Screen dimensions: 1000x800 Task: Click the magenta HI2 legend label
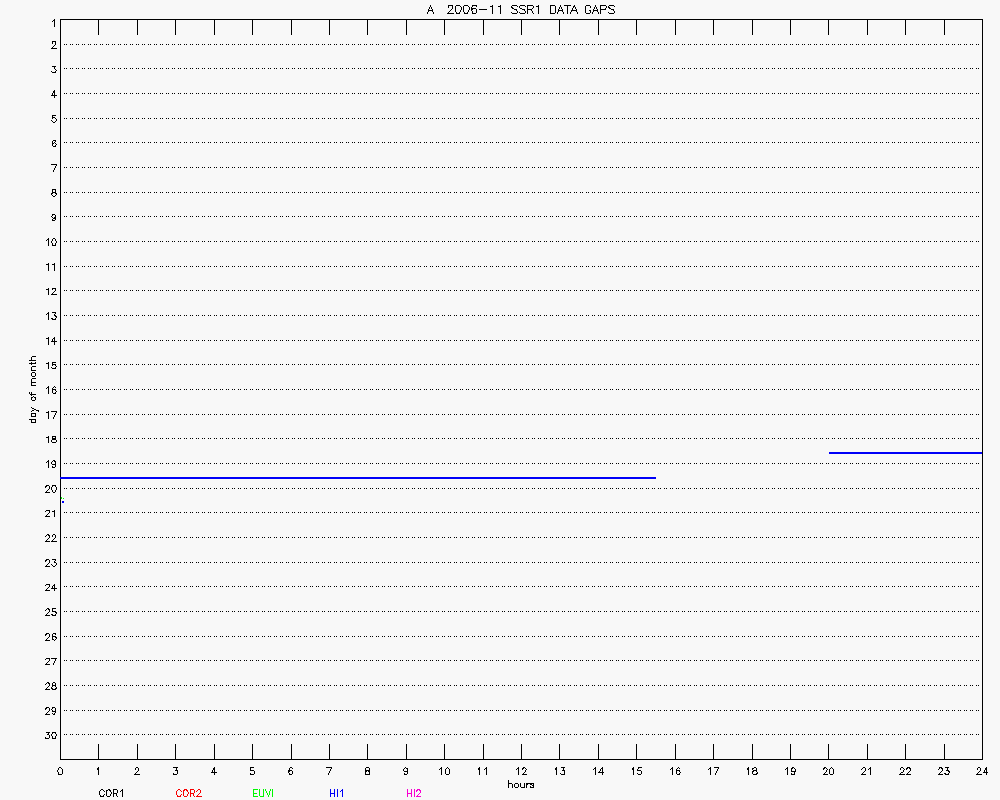414,793
